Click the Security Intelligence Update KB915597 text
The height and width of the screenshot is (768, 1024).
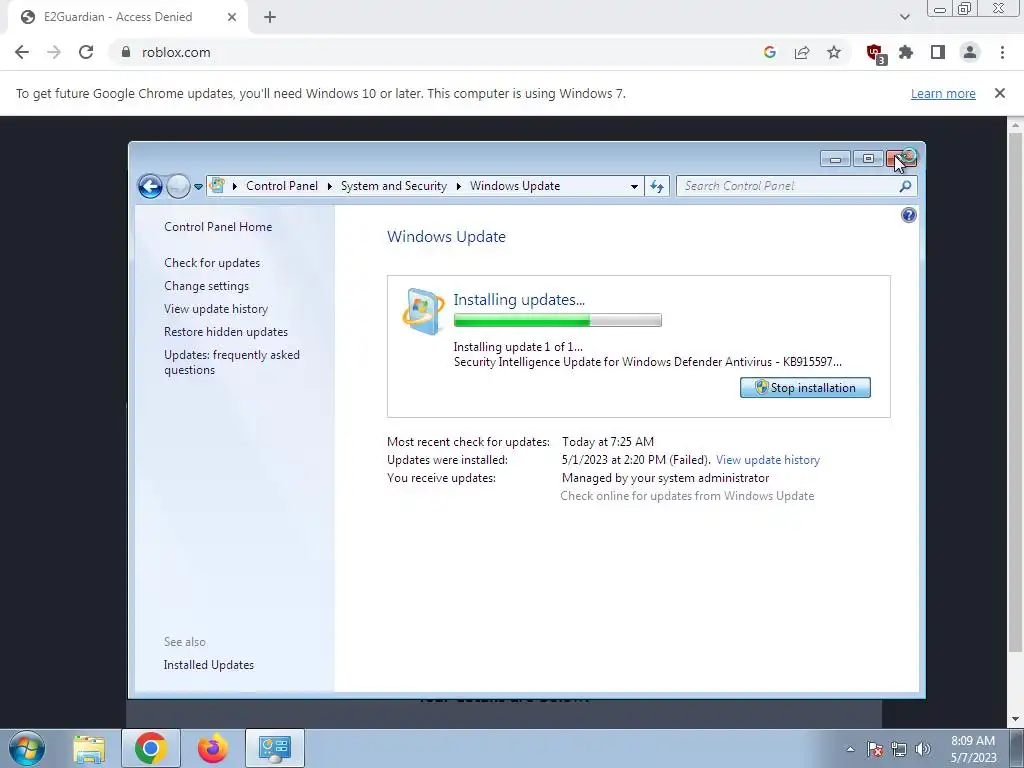[x=648, y=362]
